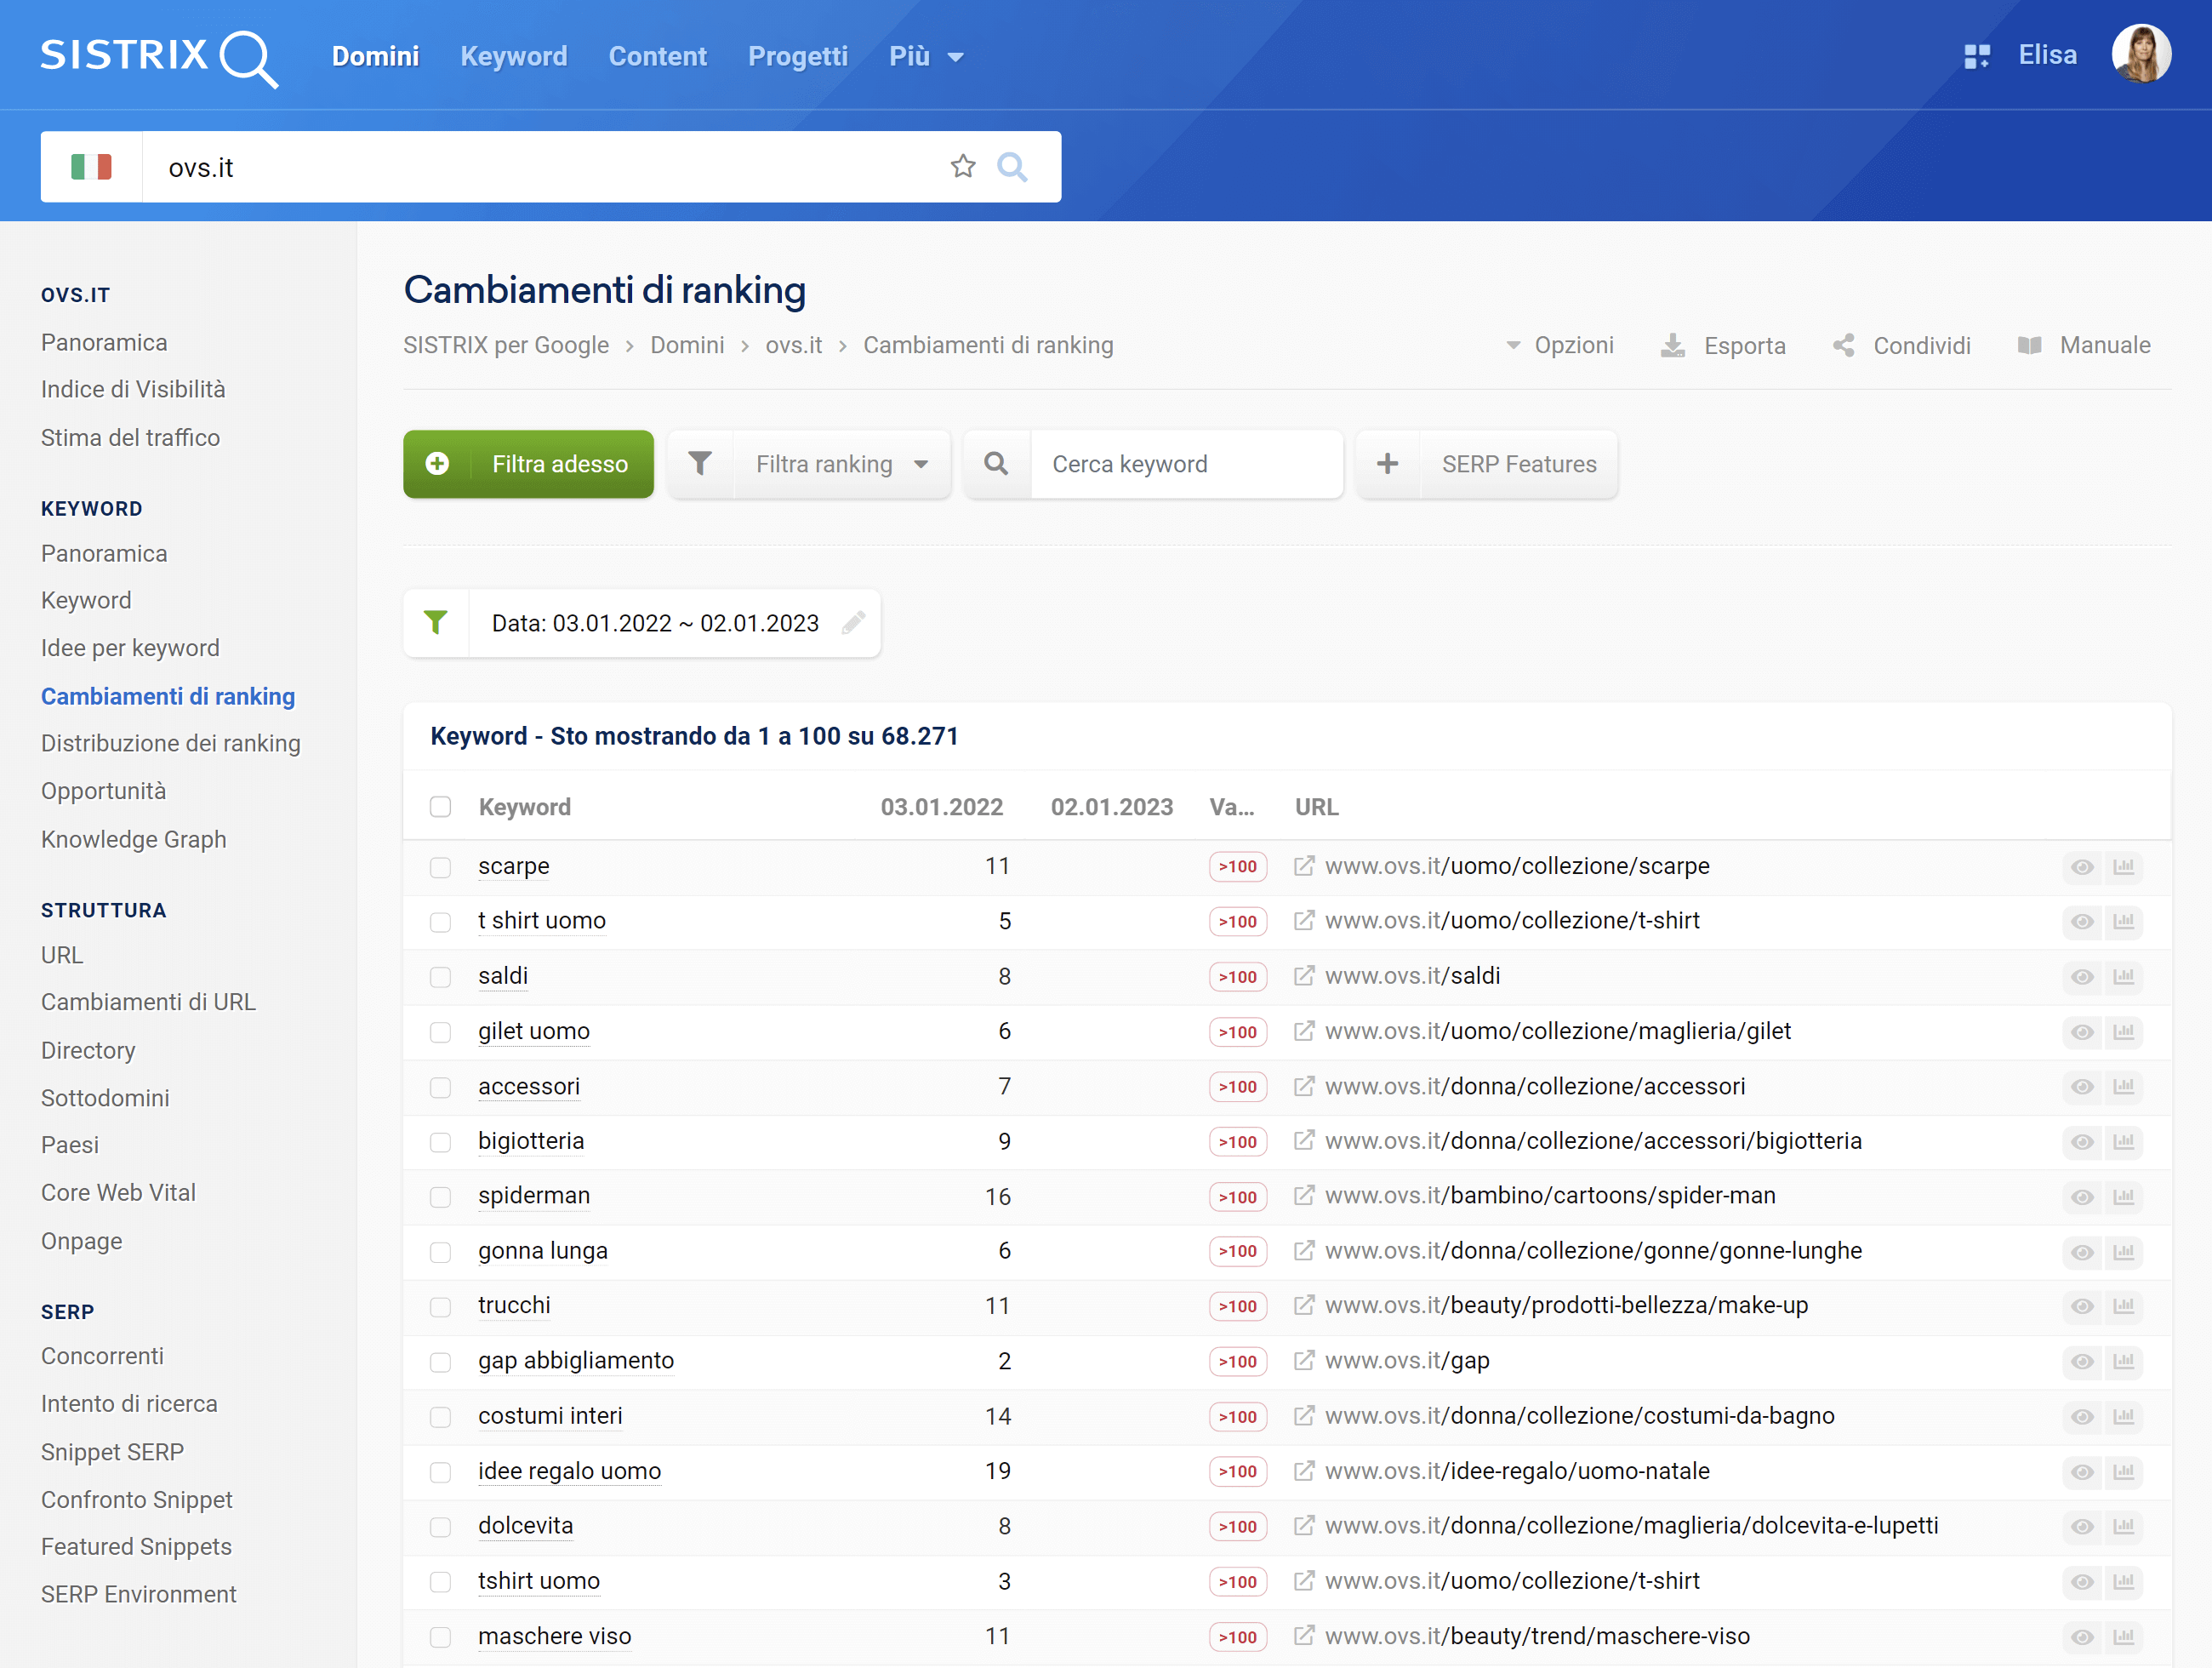This screenshot has height=1668, width=2212.
Task: Open Core Web Vital sidebar link
Action: (x=118, y=1192)
